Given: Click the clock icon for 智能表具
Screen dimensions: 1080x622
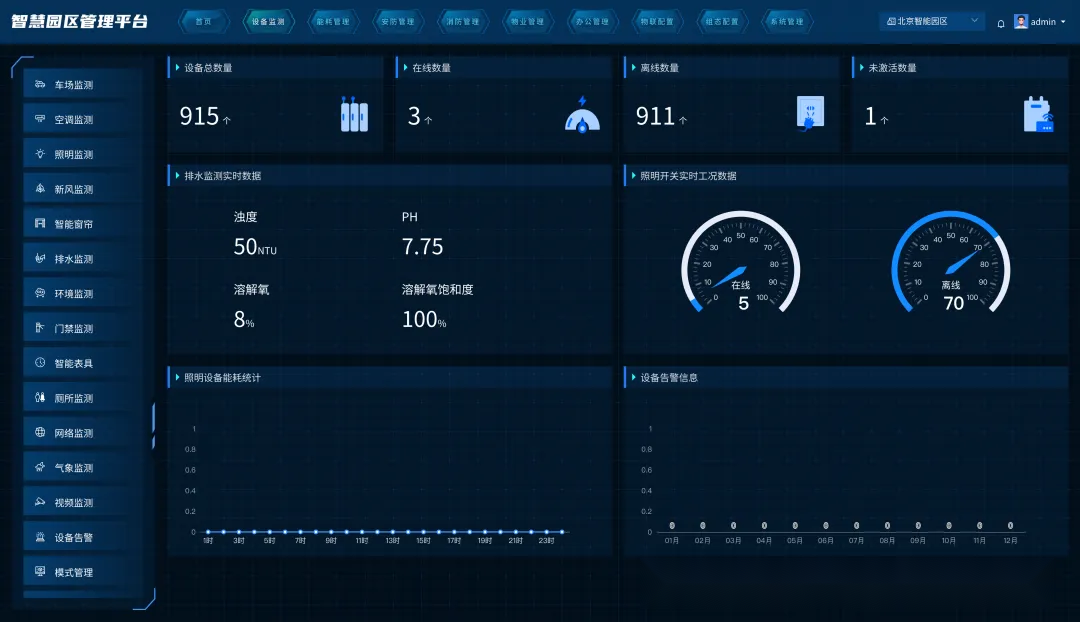Looking at the screenshot, I should 40,363.
